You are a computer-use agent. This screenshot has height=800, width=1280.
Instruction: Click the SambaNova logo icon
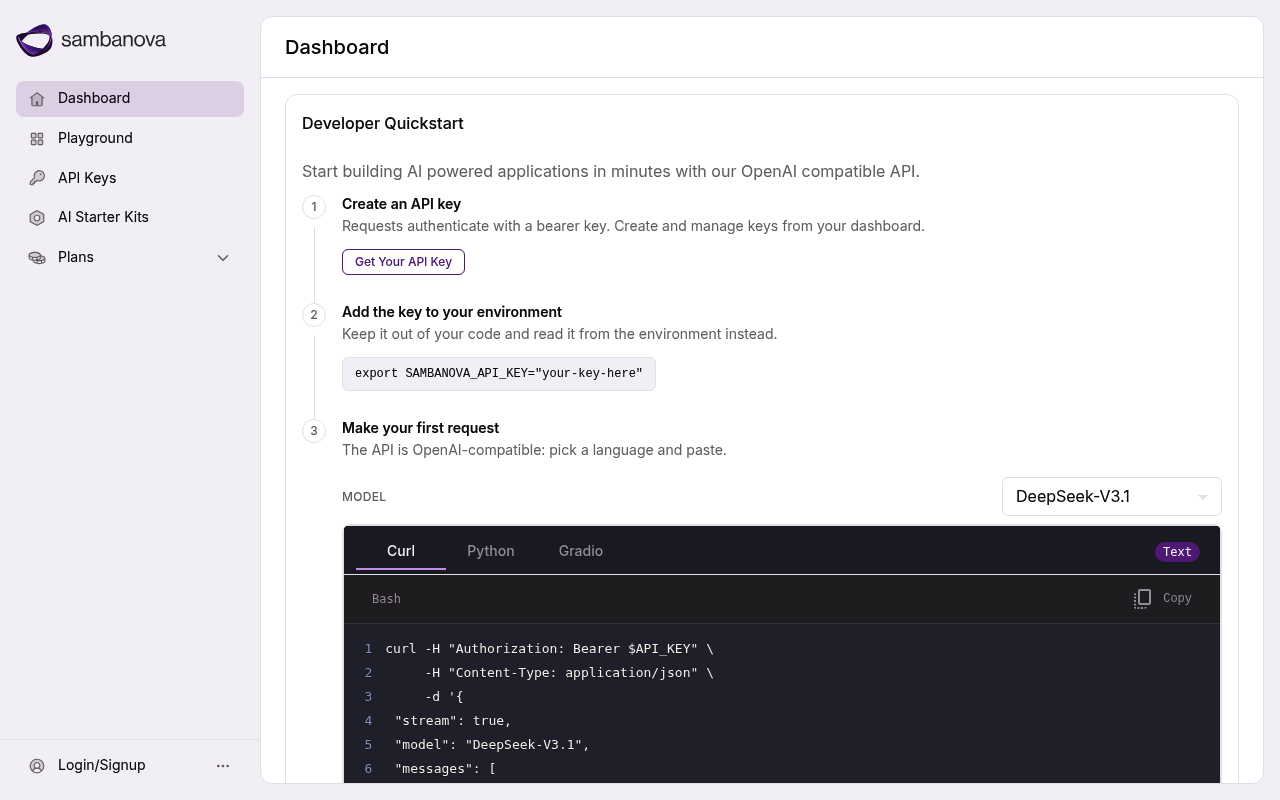pyautogui.click(x=34, y=40)
